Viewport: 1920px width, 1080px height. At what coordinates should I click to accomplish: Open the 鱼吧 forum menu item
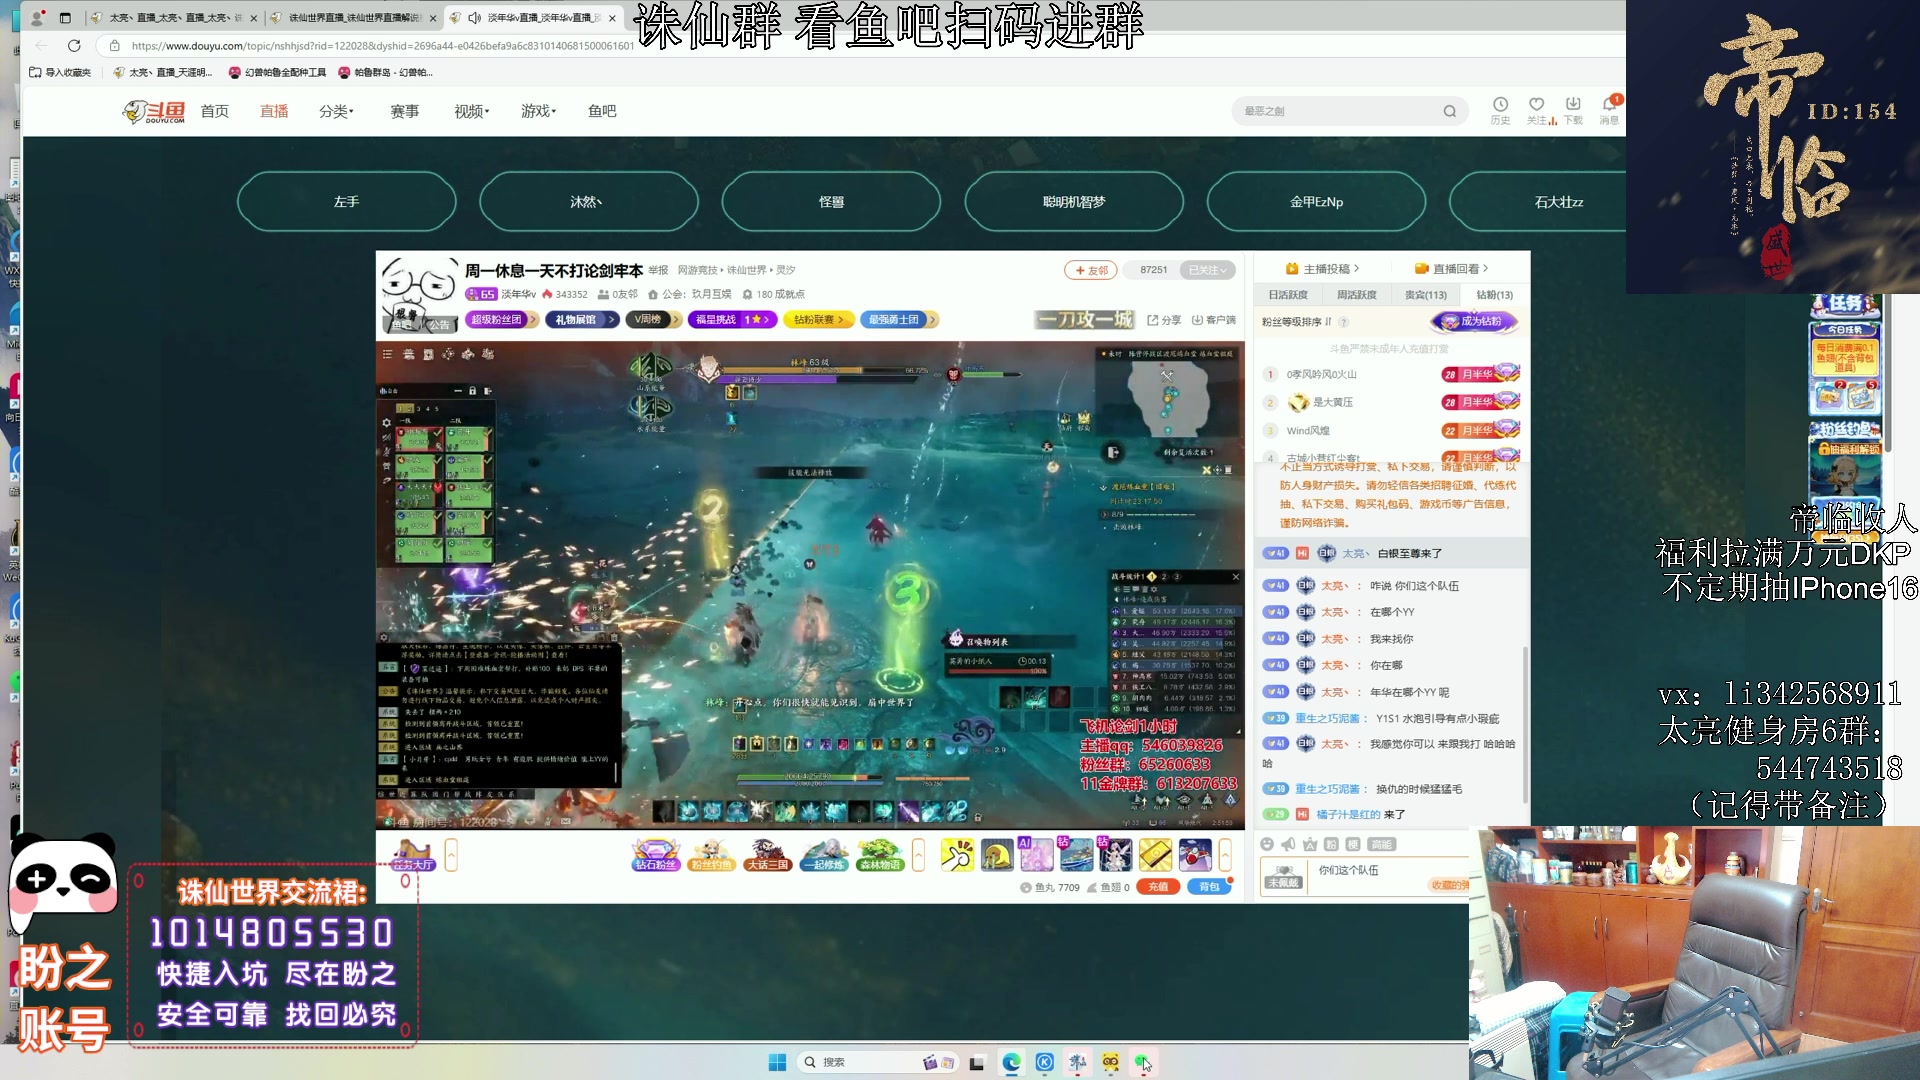click(x=602, y=111)
